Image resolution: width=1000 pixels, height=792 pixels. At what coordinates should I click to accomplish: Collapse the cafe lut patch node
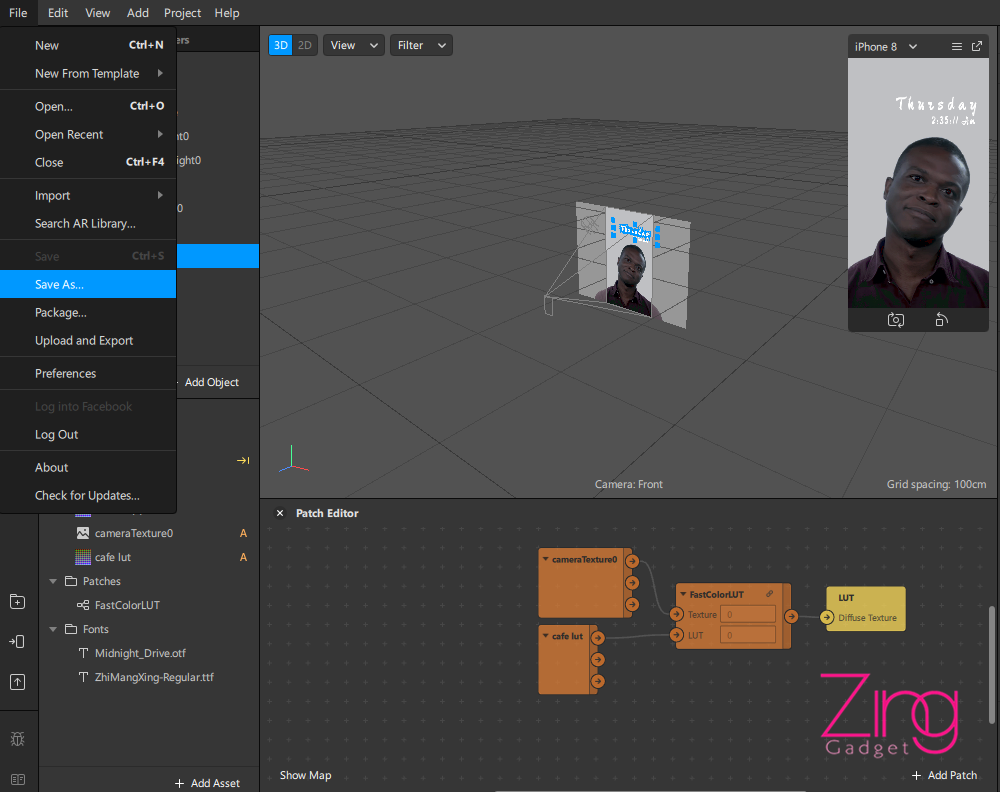546,636
